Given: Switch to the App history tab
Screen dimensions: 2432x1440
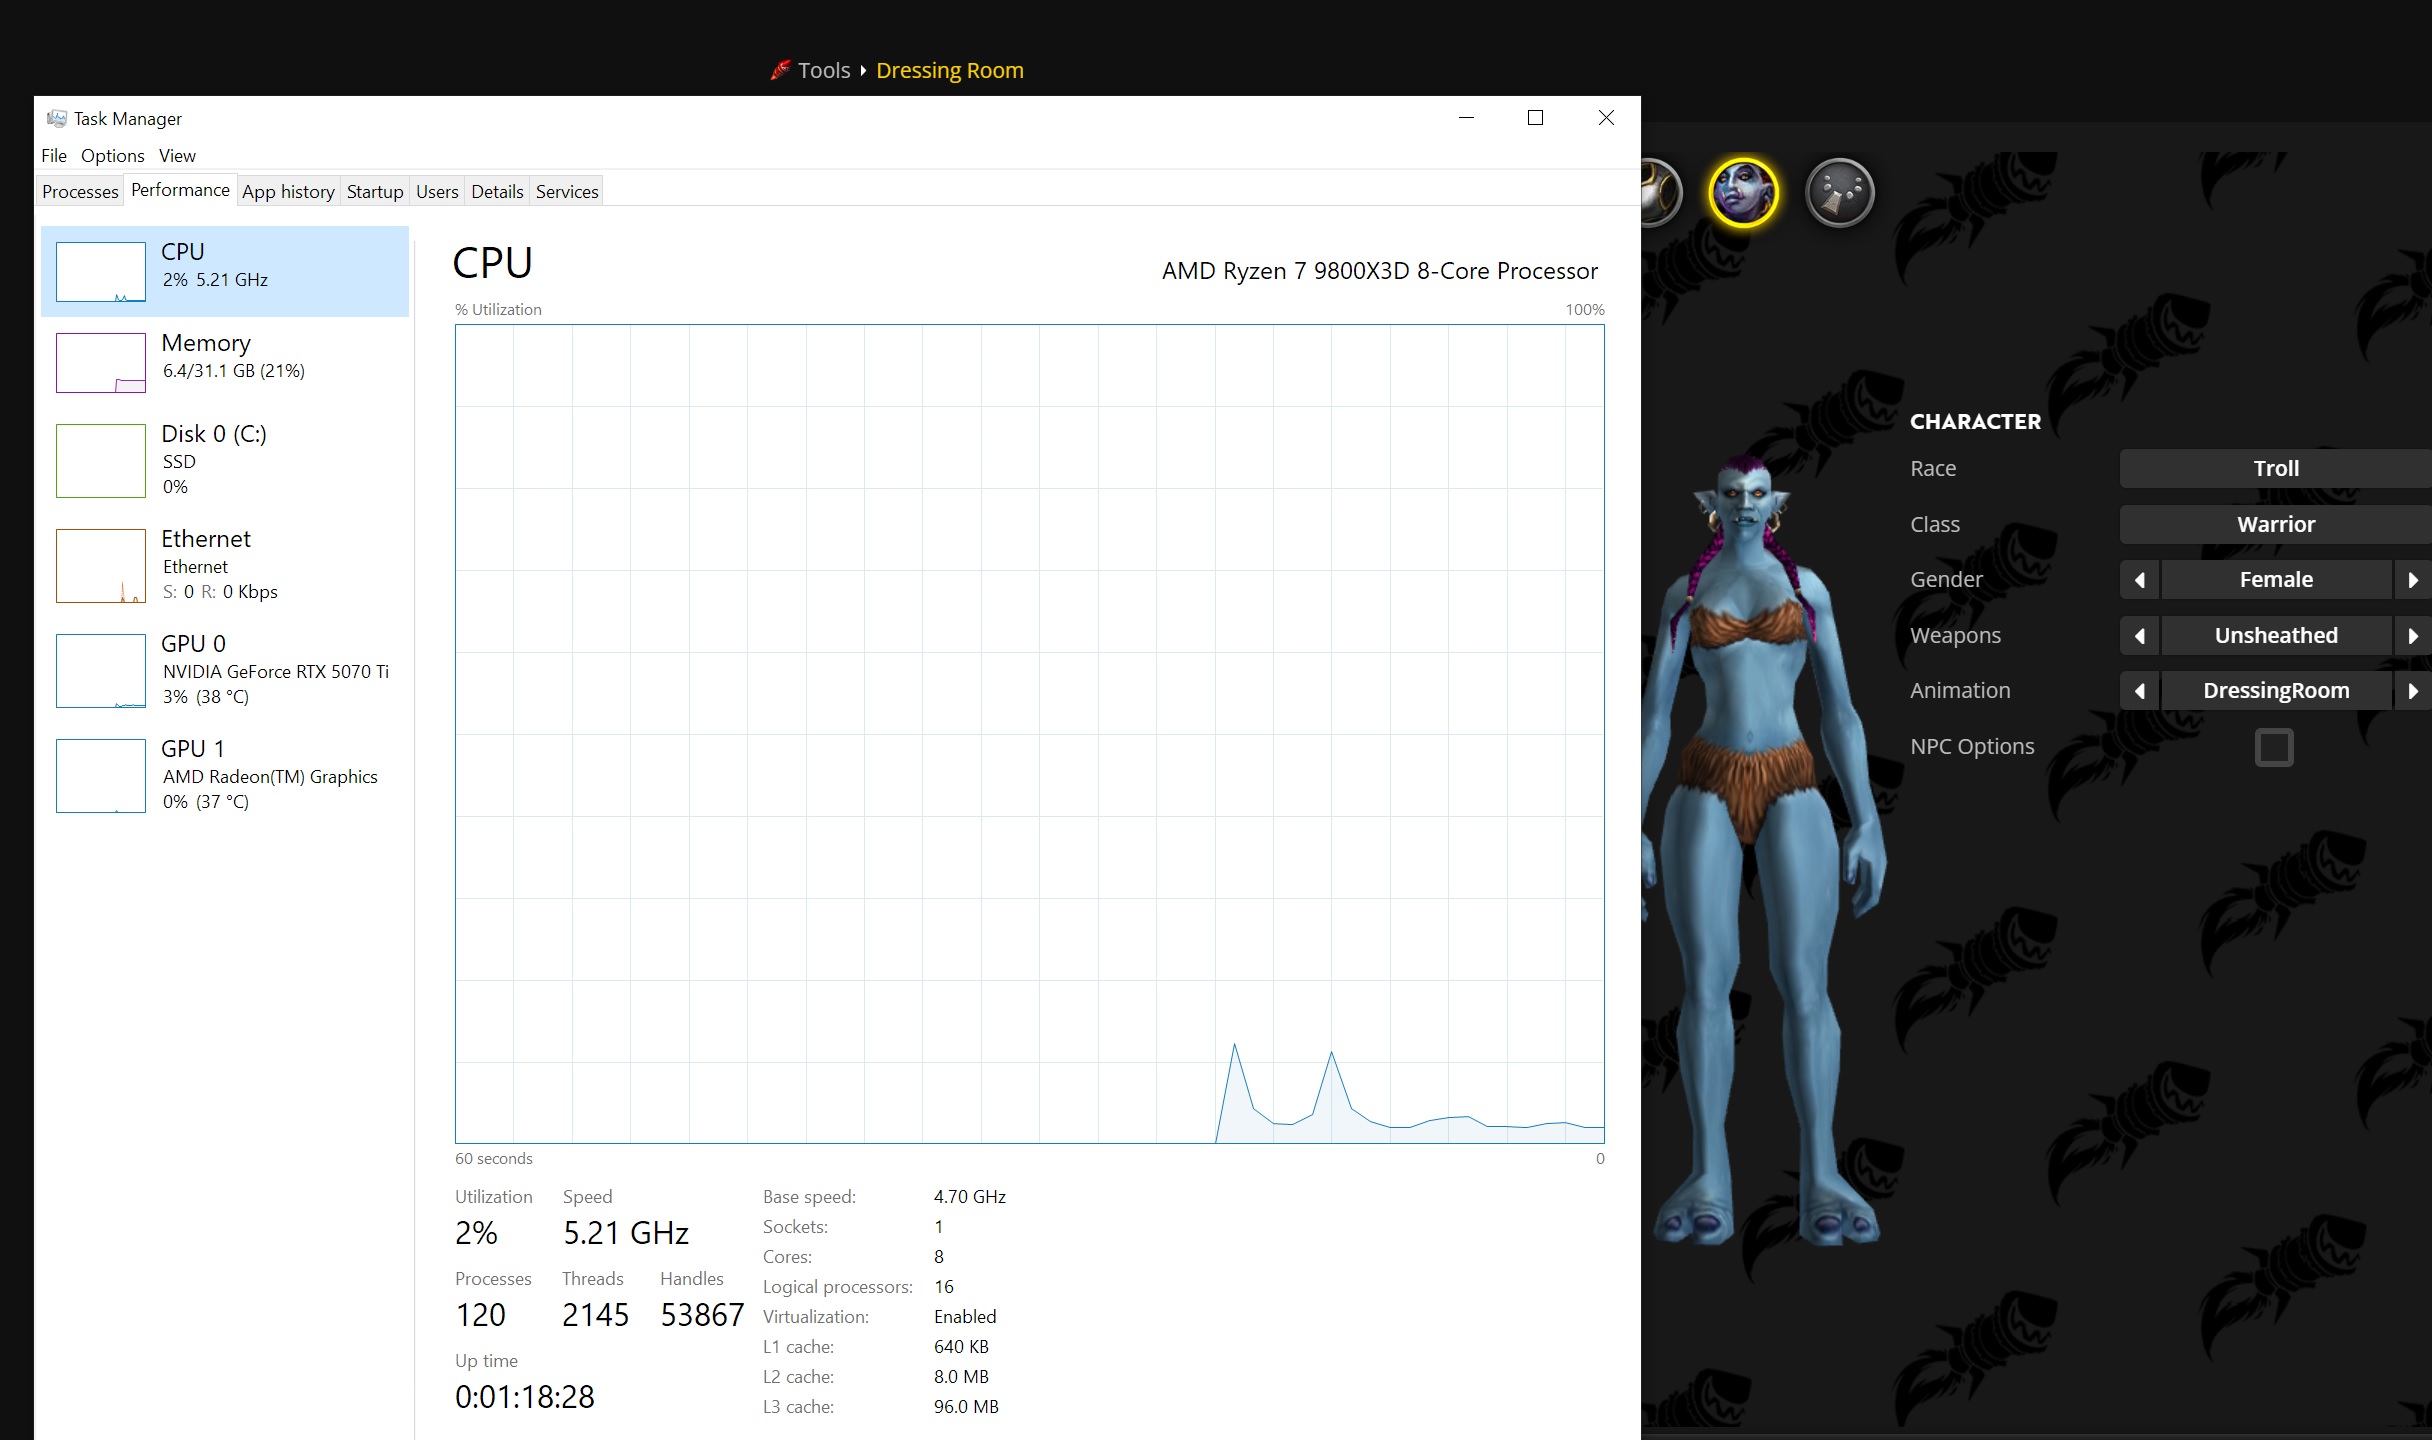Looking at the screenshot, I should [288, 191].
